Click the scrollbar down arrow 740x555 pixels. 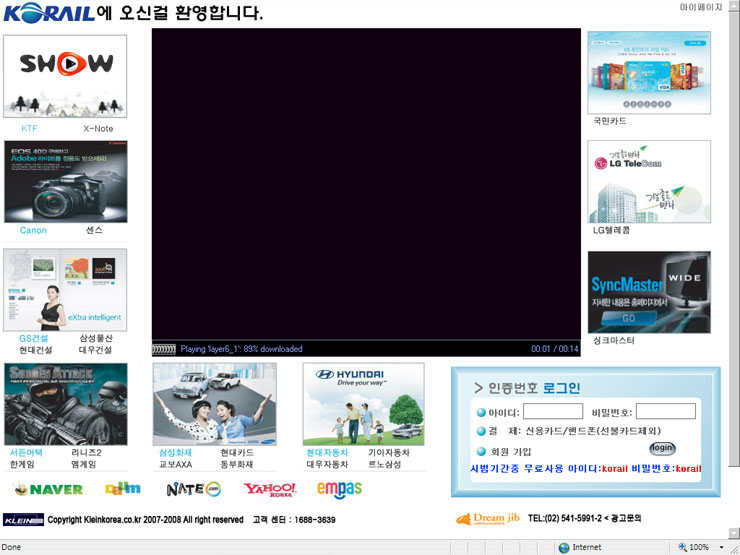point(734,533)
